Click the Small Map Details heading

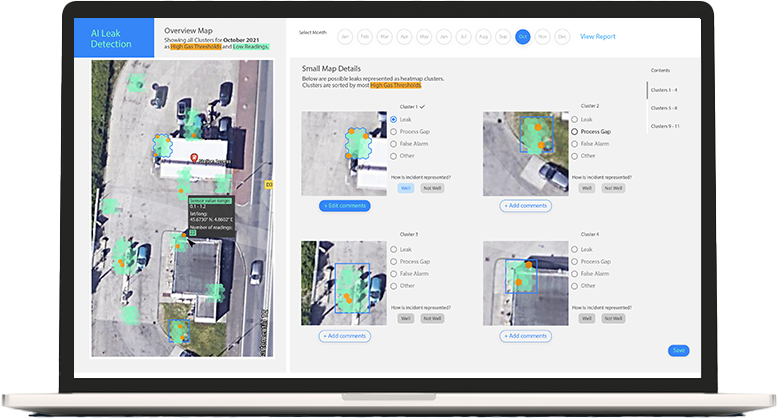click(331, 69)
